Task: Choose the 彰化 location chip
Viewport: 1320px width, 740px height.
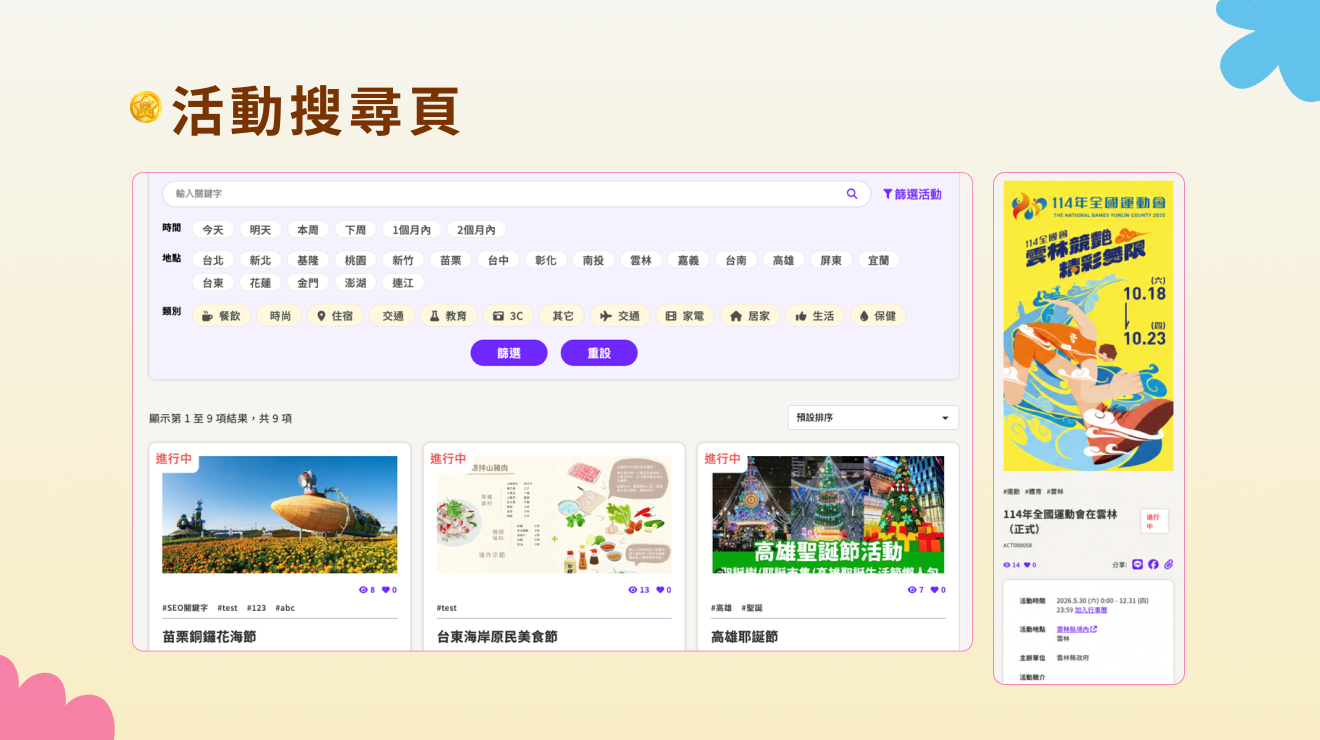Action: coord(546,260)
